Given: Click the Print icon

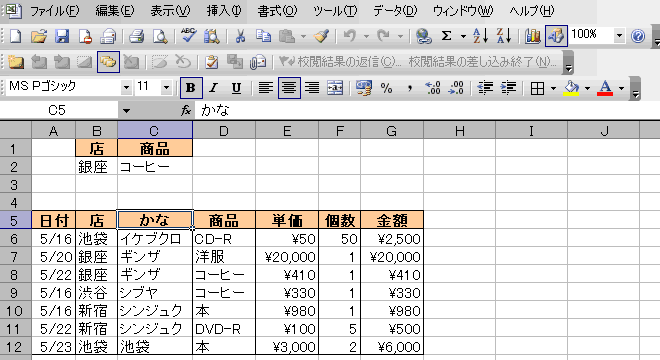Looking at the screenshot, I should point(137,36).
